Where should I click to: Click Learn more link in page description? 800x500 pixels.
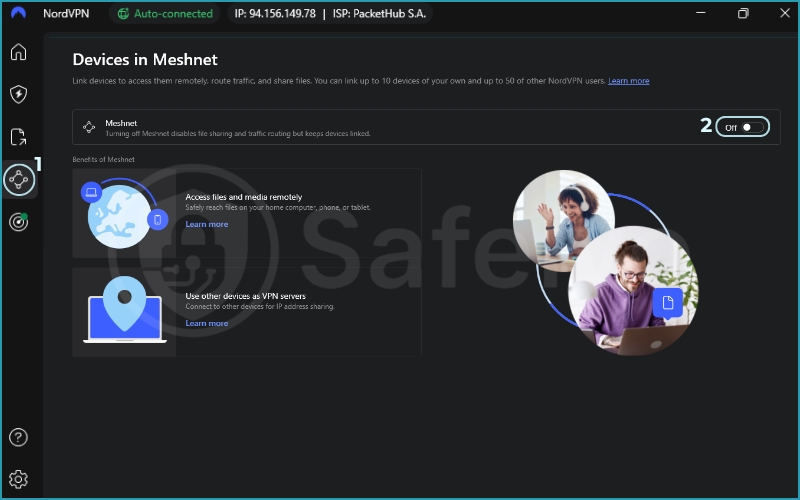628,81
